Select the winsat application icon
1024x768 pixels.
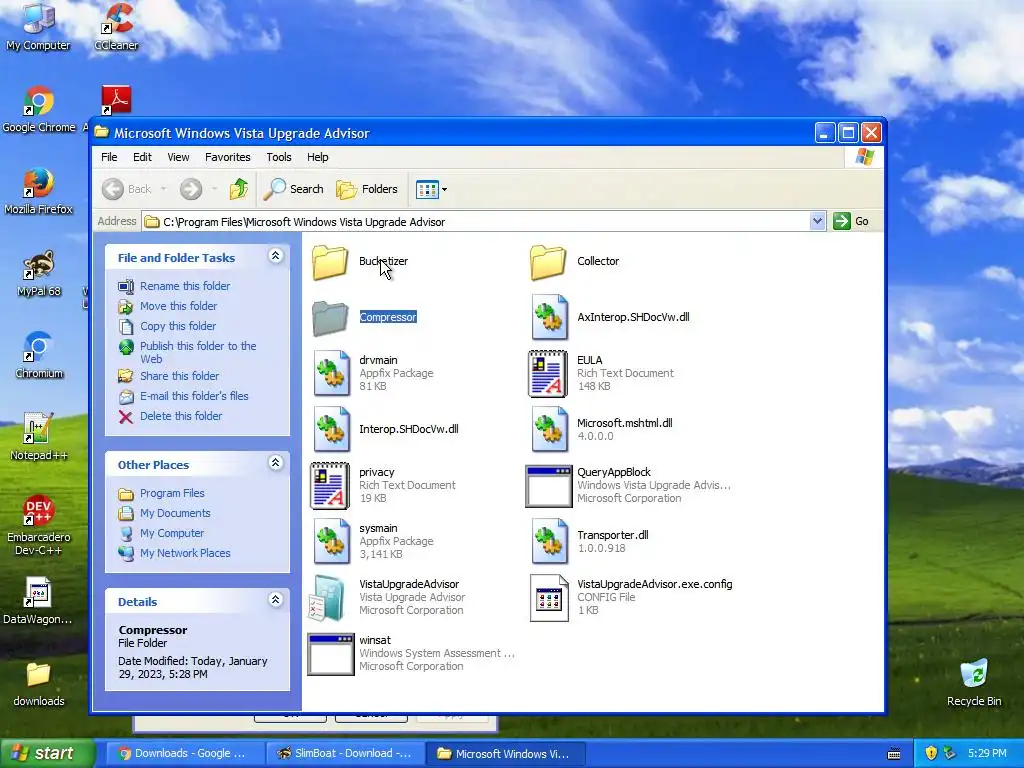[x=330, y=654]
